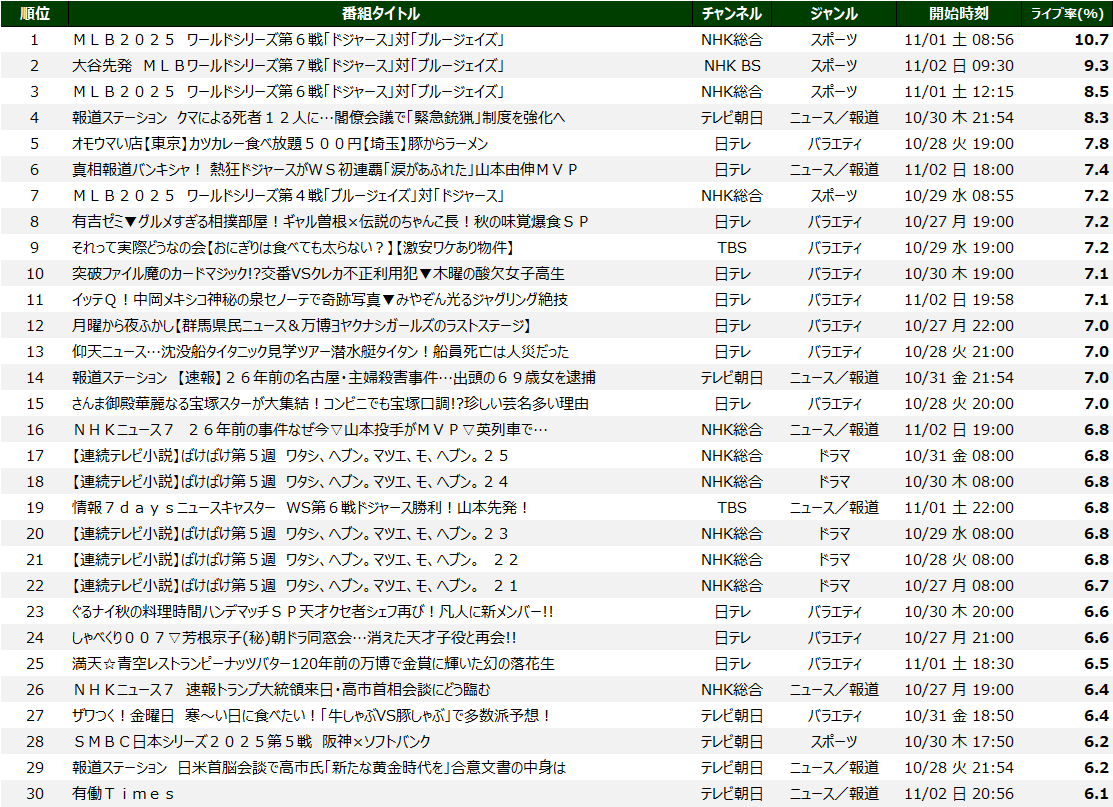Select the イッテQ program title
This screenshot has width=1113, height=807.
[x=320, y=300]
